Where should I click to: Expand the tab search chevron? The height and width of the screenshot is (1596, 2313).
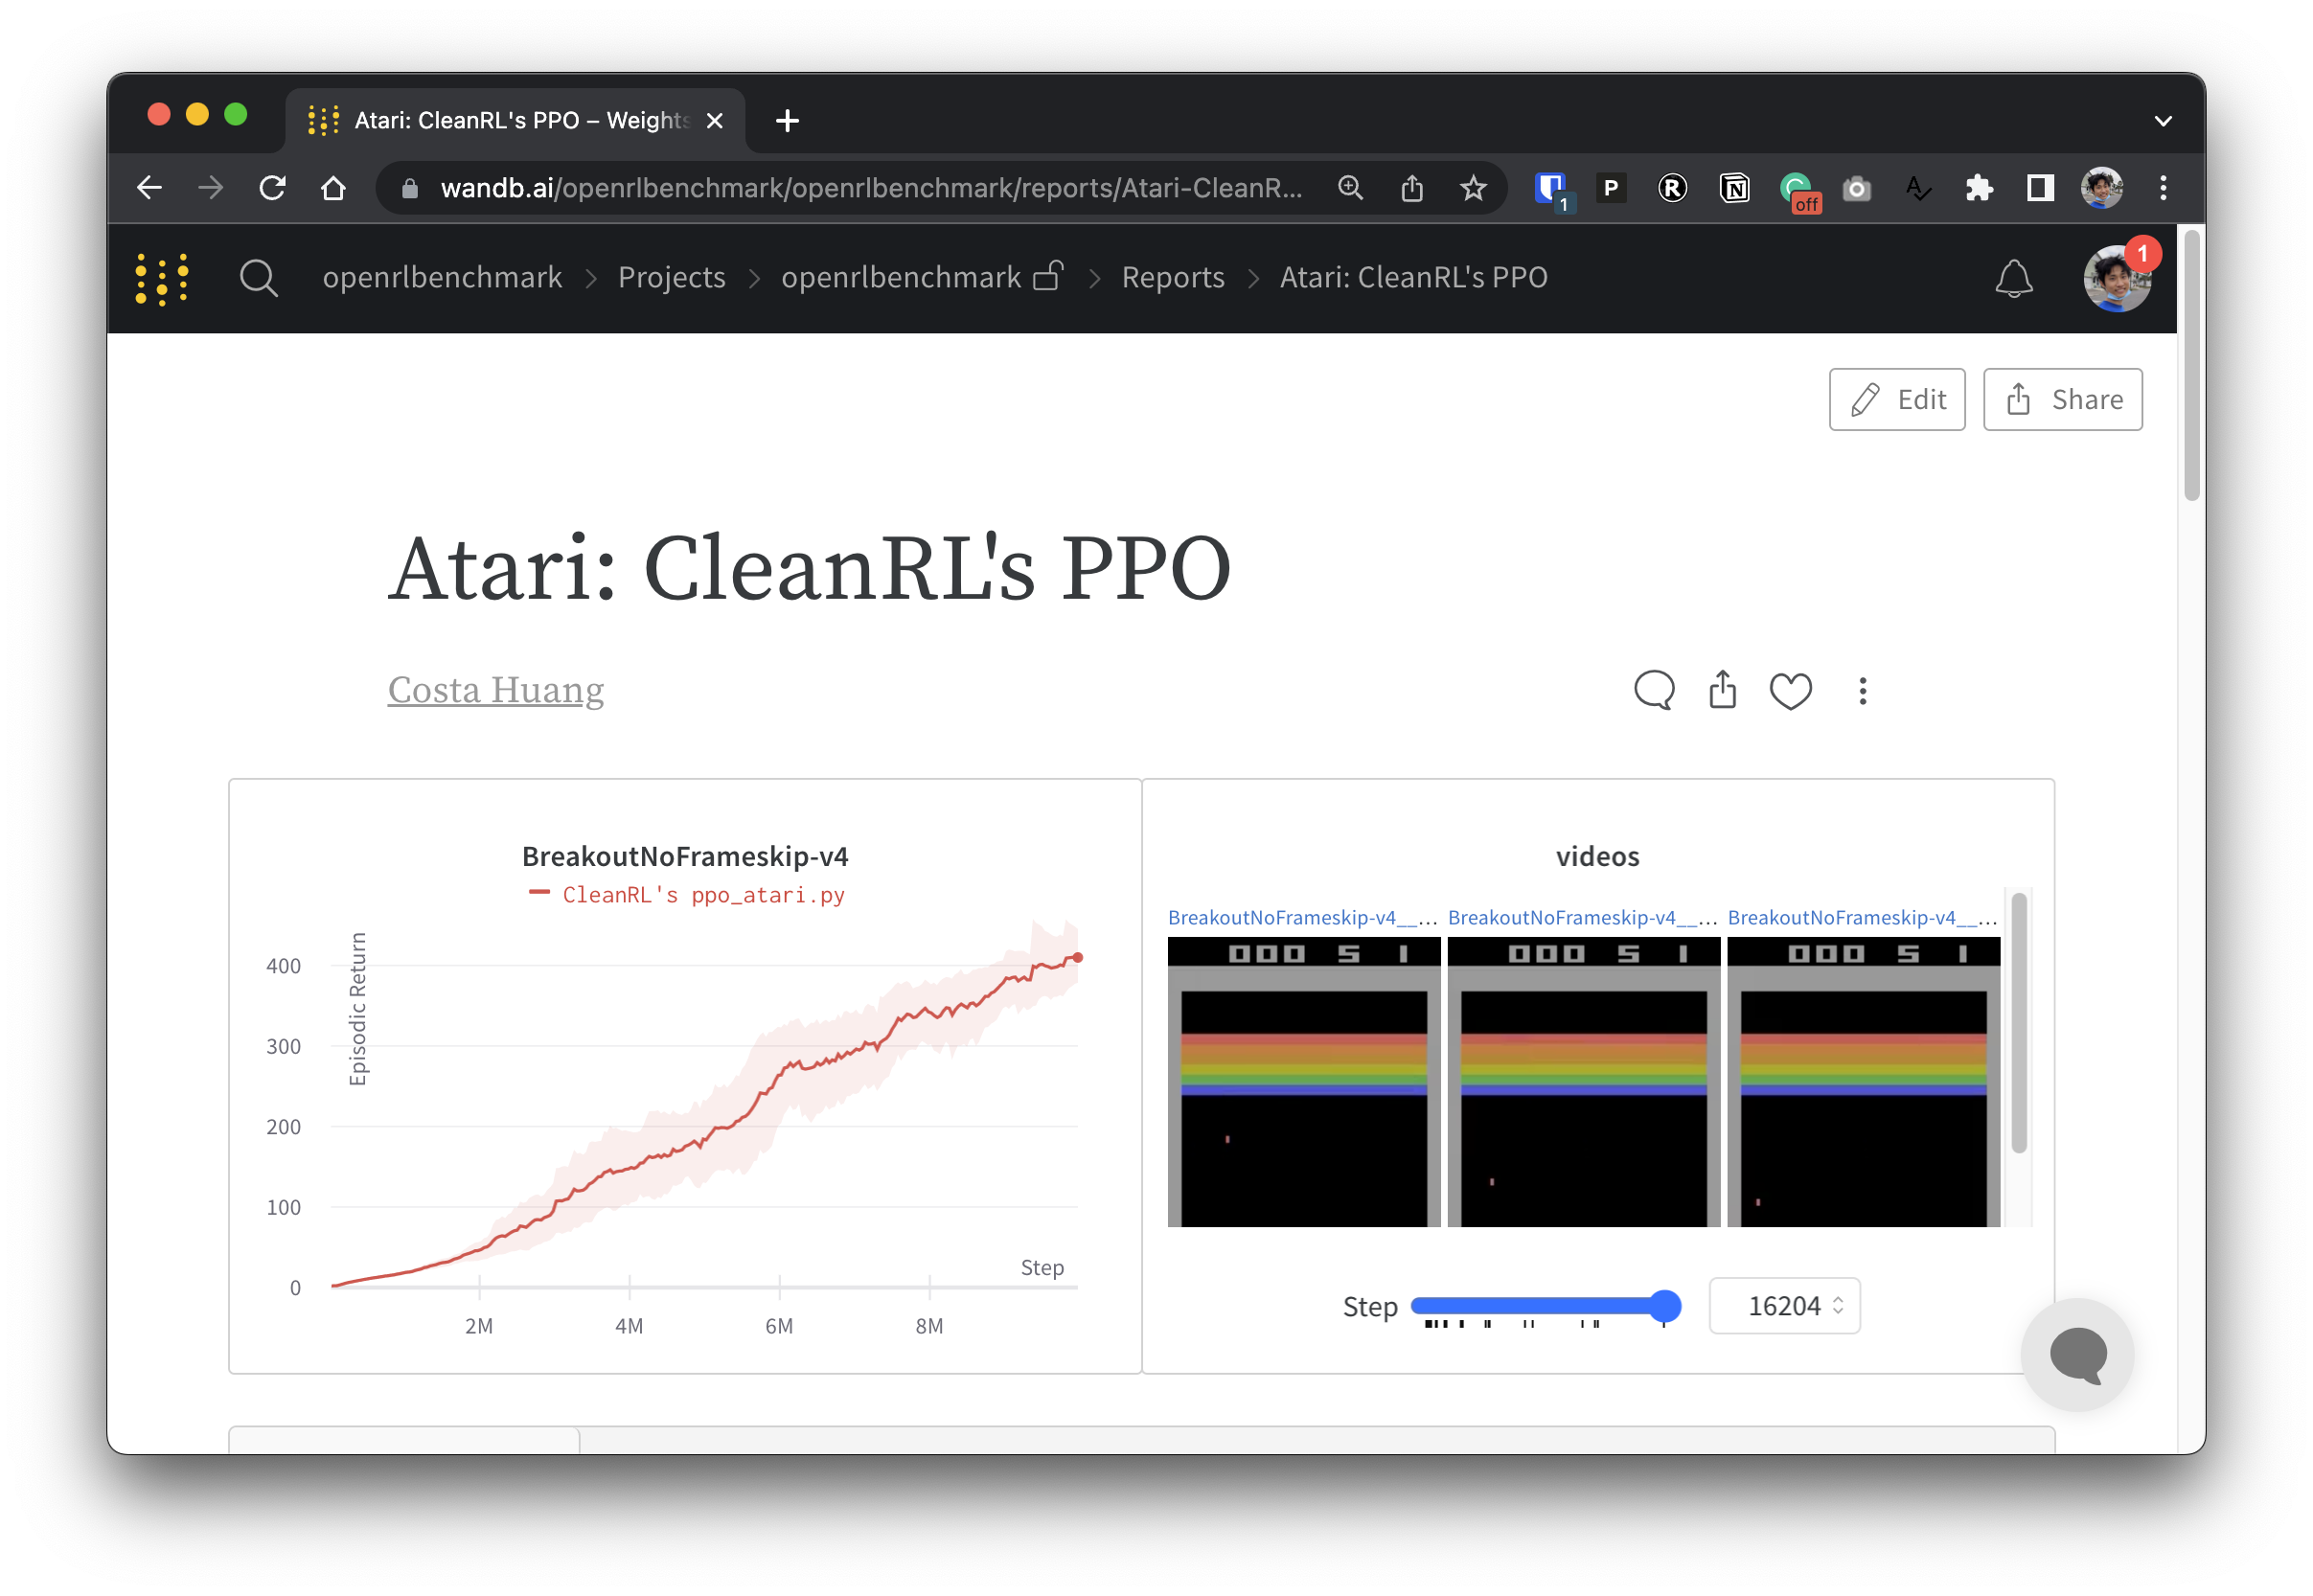pyautogui.click(x=2163, y=121)
